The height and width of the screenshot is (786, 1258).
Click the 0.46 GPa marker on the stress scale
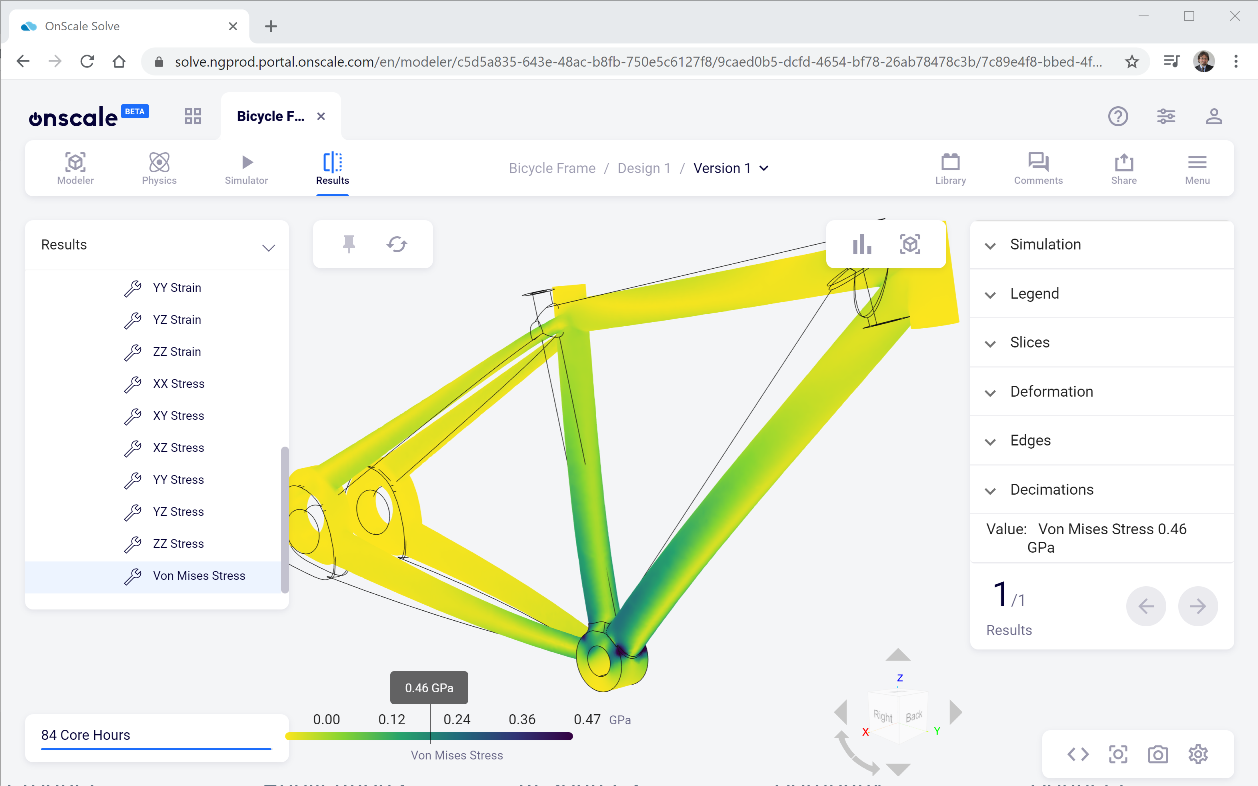(x=428, y=687)
